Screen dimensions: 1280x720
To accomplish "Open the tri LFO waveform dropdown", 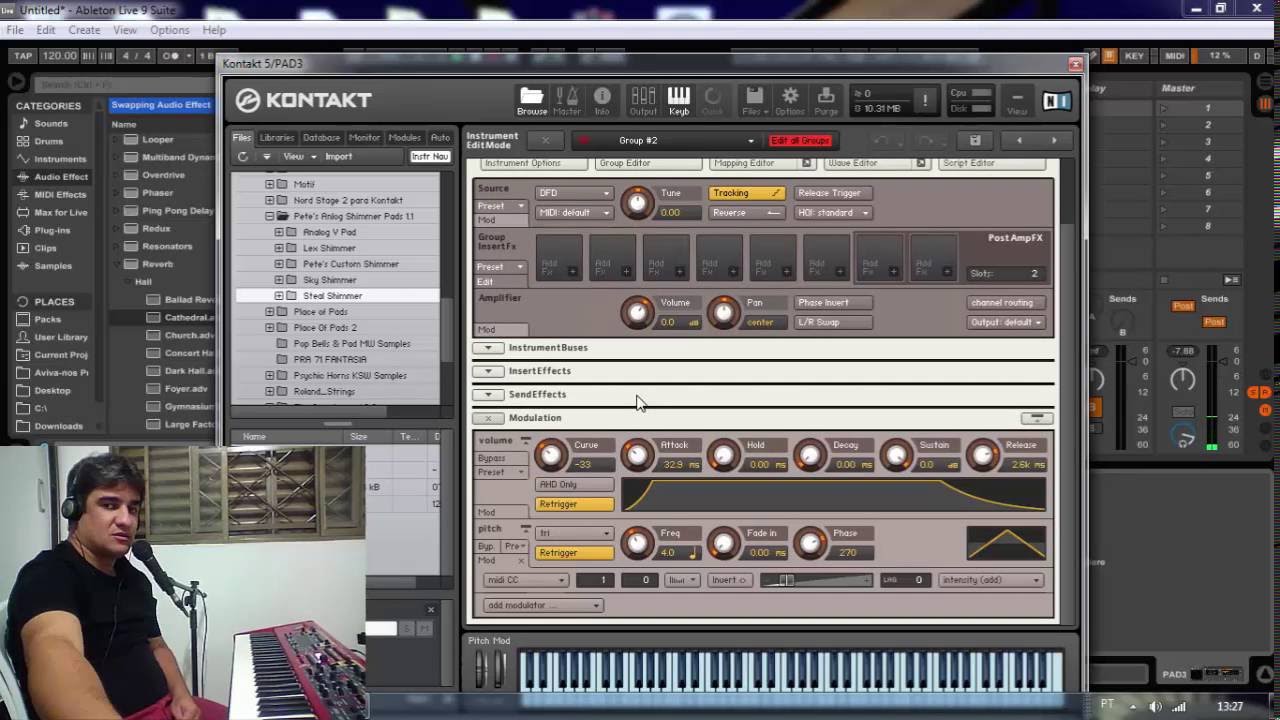I will point(574,533).
